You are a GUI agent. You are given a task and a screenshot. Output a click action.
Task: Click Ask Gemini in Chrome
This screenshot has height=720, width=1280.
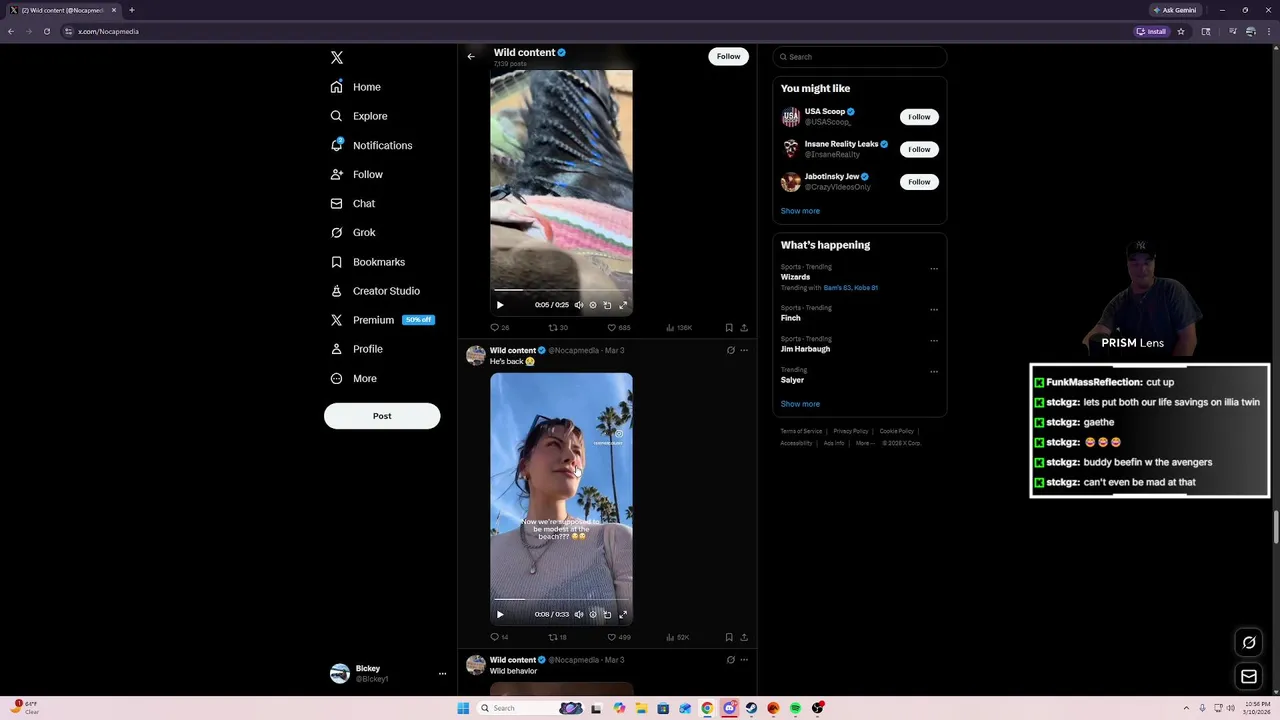pyautogui.click(x=1174, y=10)
